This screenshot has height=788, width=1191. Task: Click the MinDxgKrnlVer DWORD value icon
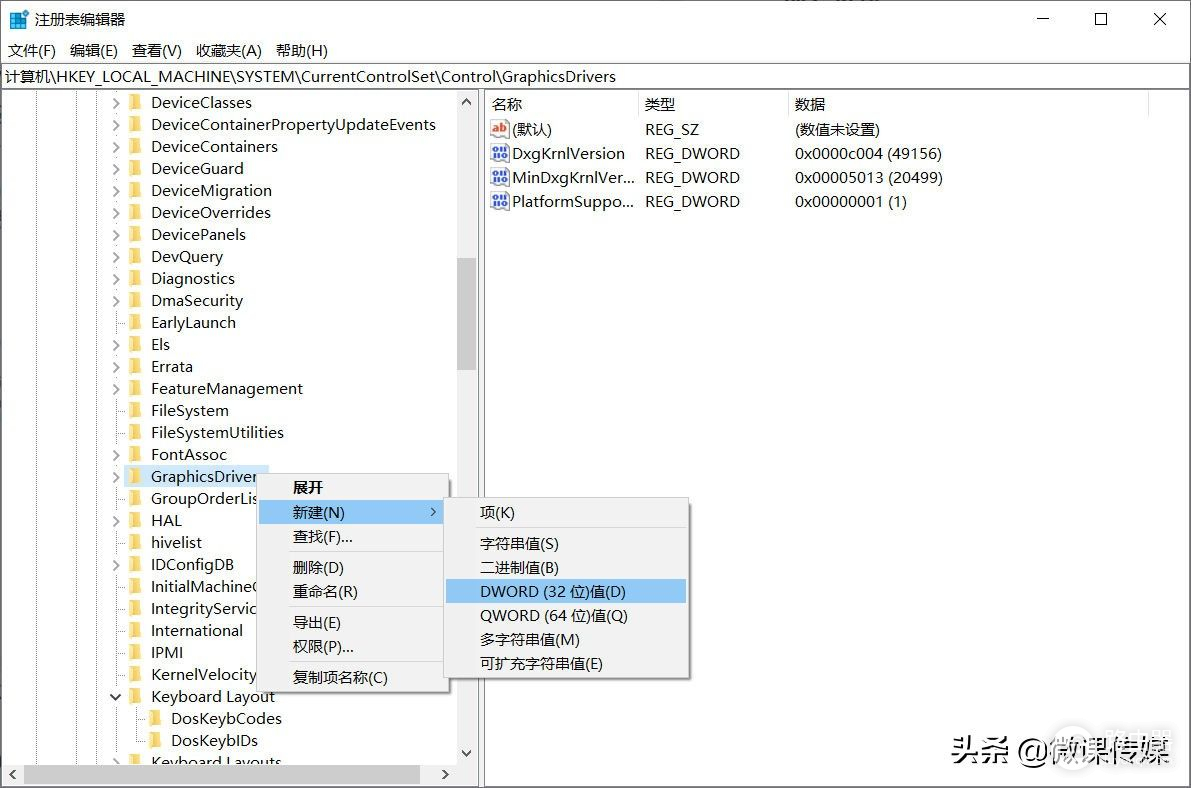pyautogui.click(x=500, y=177)
